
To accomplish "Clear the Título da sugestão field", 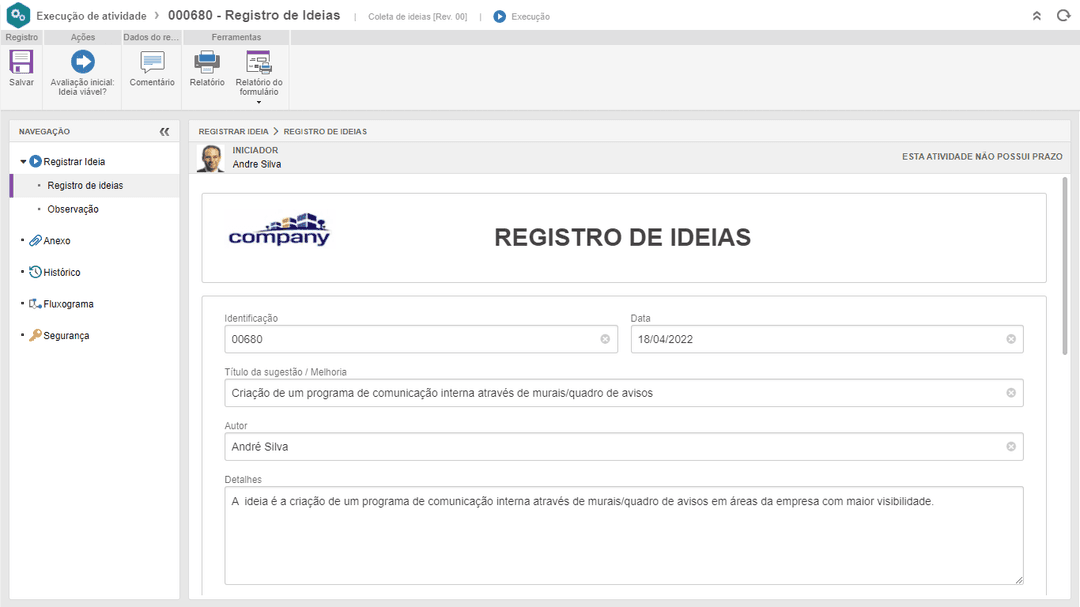I will point(1011,393).
